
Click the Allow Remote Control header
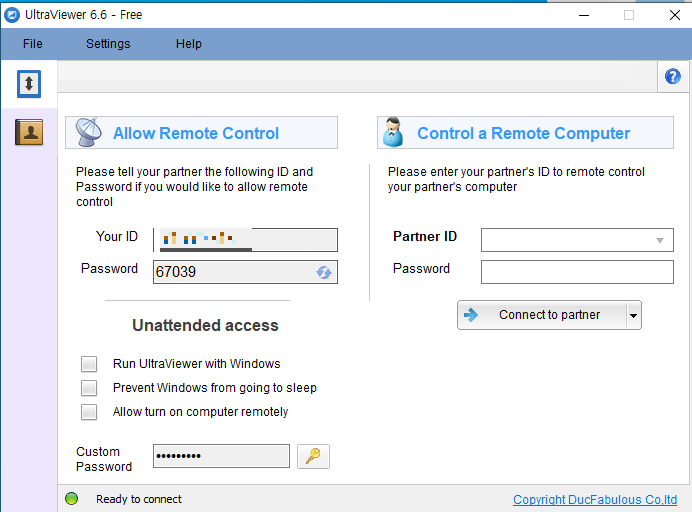(x=202, y=132)
